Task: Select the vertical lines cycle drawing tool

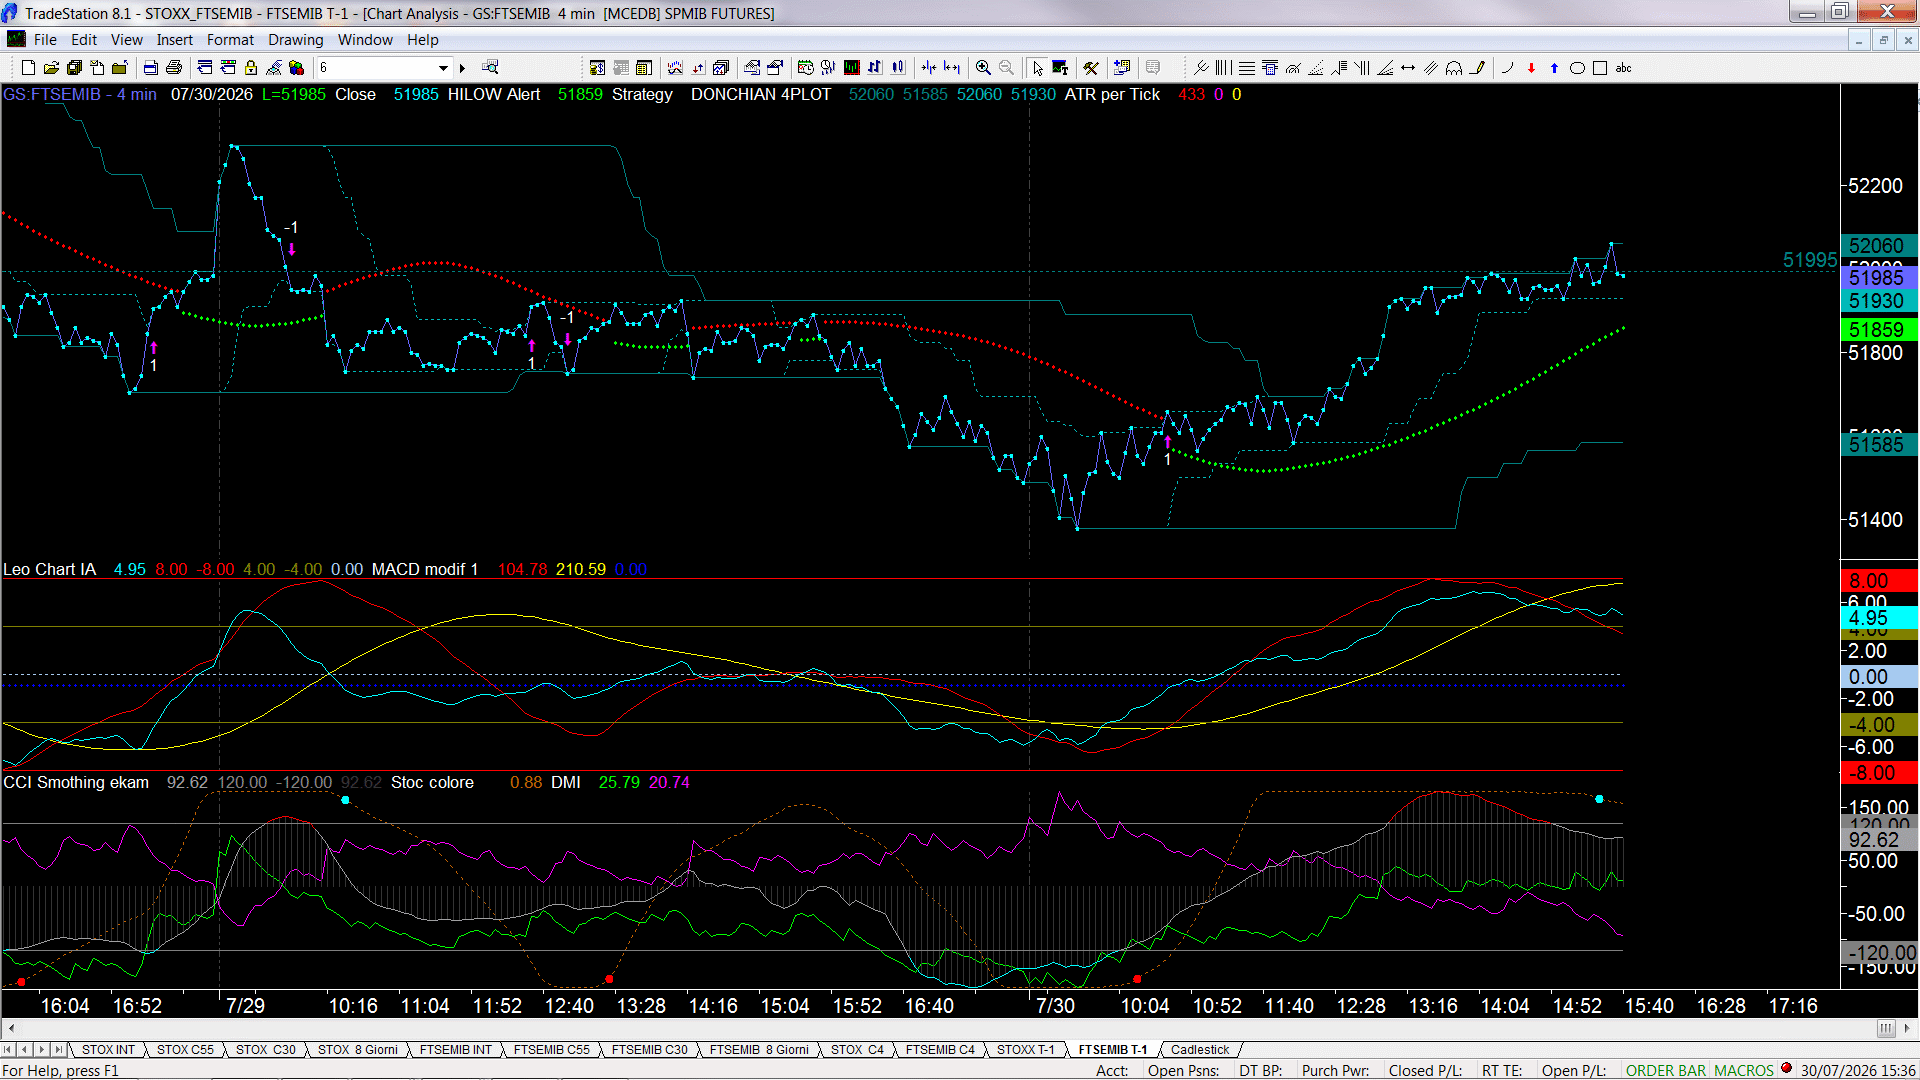Action: coord(1223,68)
